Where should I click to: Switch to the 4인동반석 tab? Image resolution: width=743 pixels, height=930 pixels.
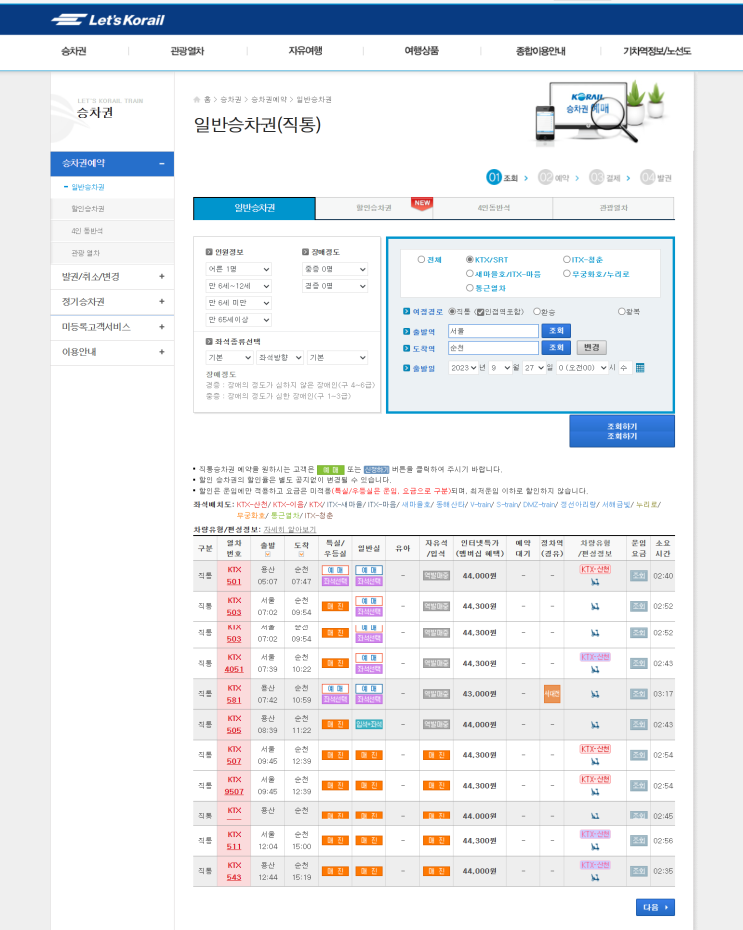point(493,208)
